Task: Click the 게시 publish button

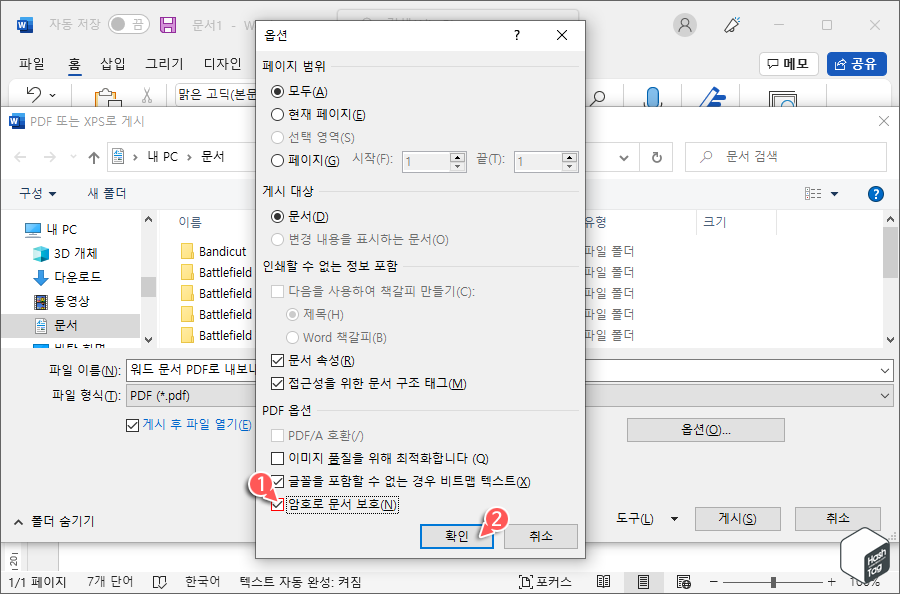Action: pos(738,518)
